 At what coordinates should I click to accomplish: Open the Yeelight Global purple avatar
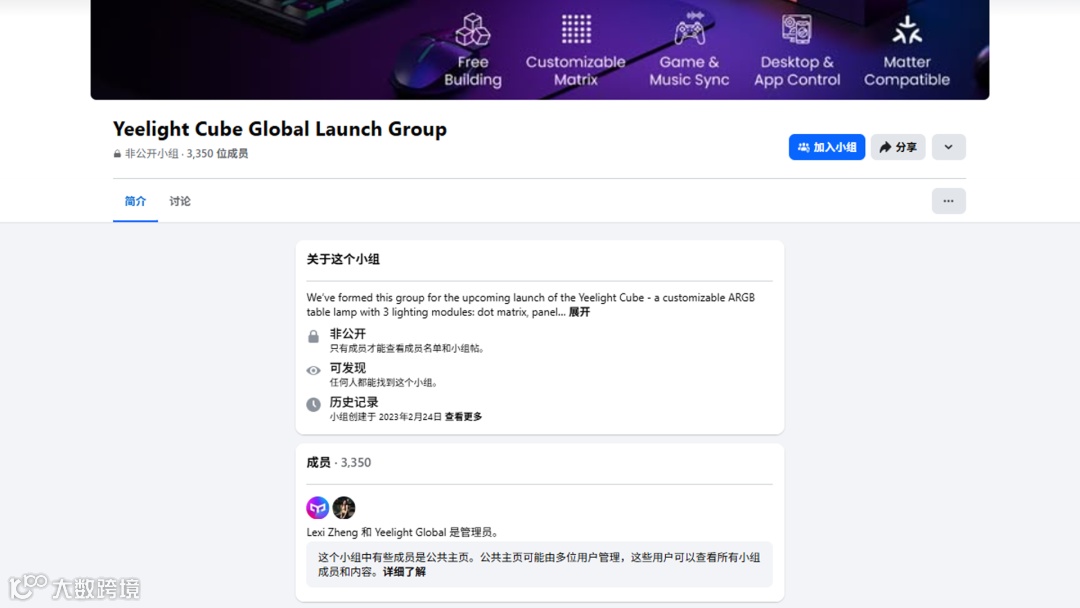(318, 507)
